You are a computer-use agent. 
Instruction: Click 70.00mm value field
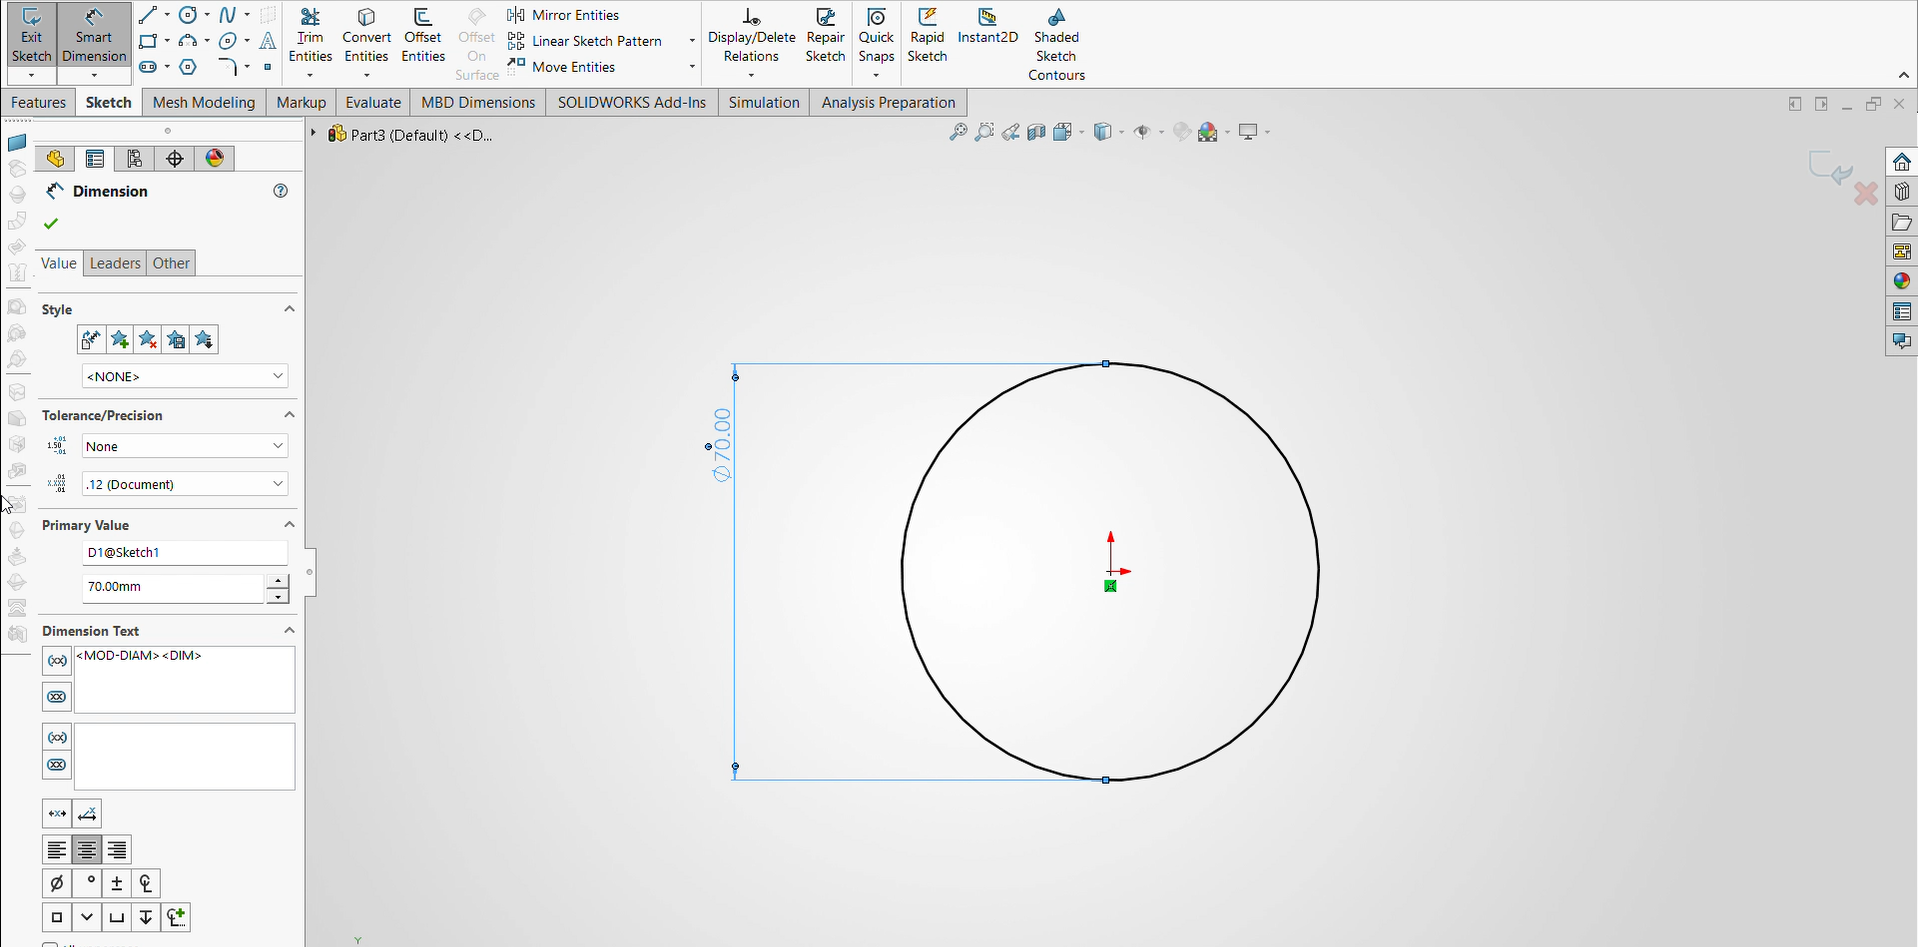[173, 587]
